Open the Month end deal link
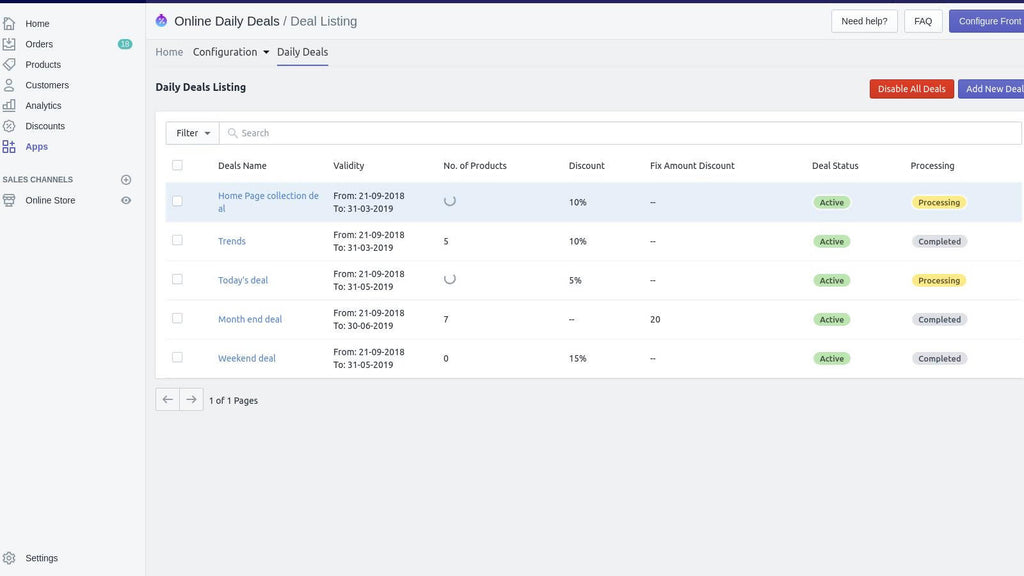This screenshot has height=576, width=1024. point(250,319)
